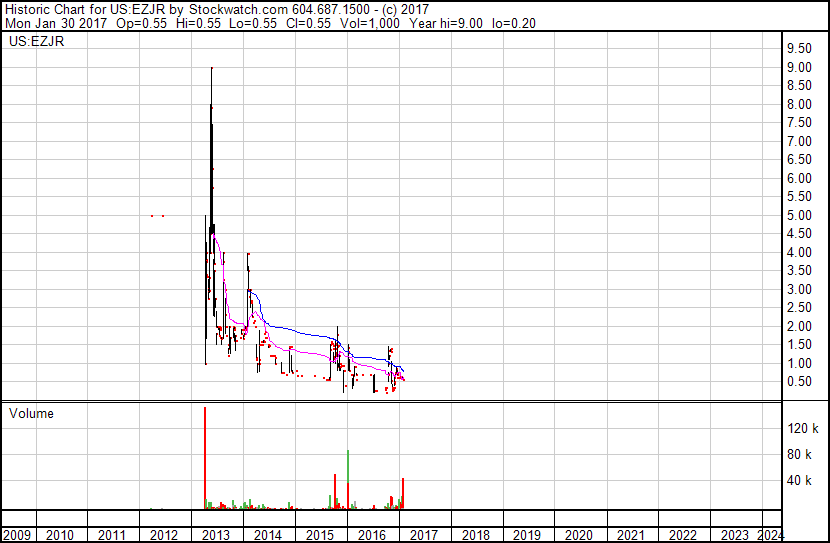Select the 2014 year label on axis

coord(268,535)
